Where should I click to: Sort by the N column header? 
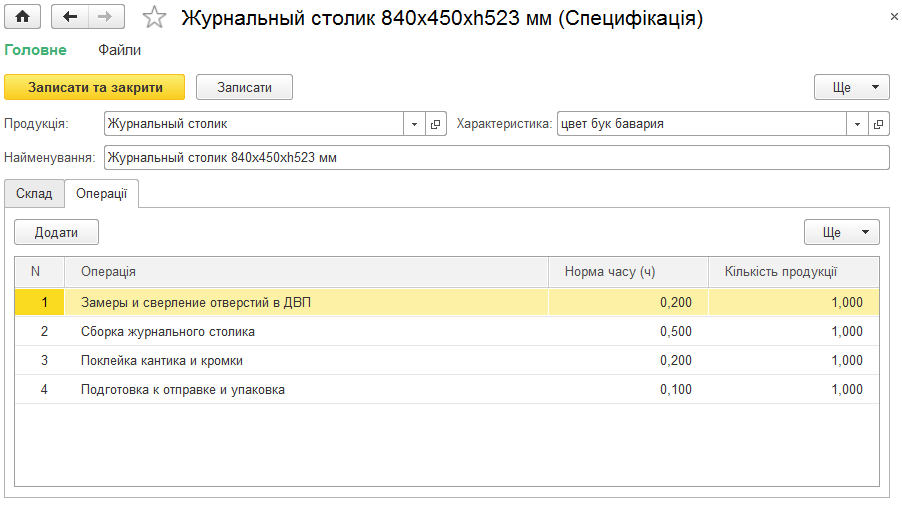coord(39,272)
